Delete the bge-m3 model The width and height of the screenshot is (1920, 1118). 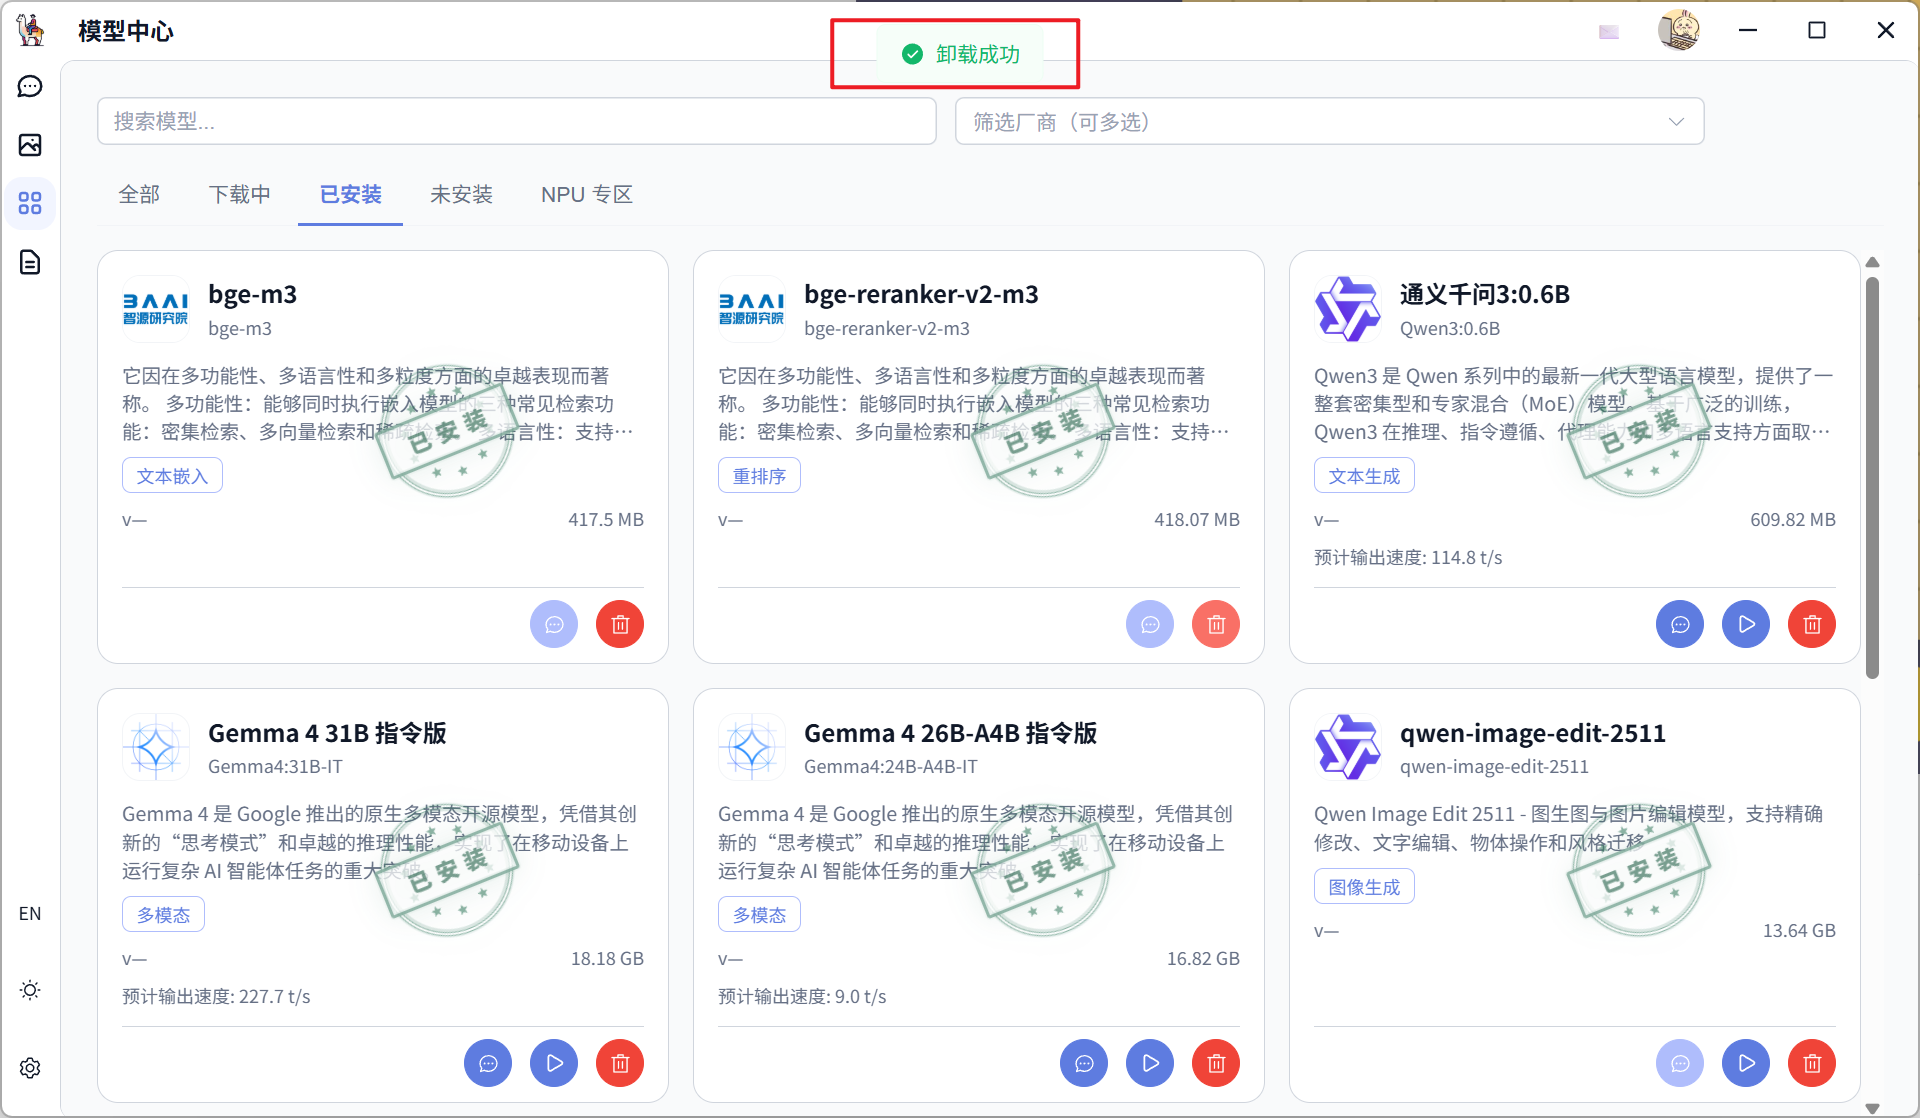coord(620,624)
